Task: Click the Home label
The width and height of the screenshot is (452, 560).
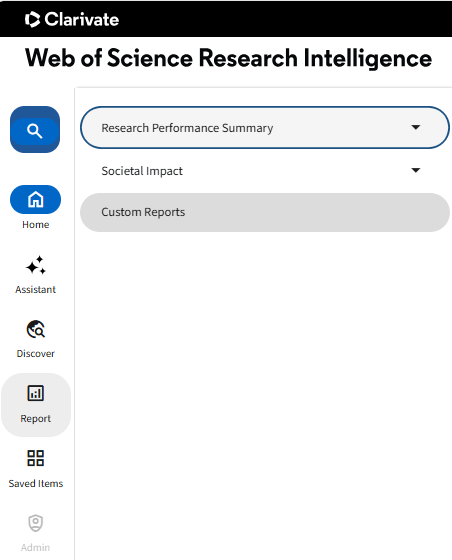Action: point(35,225)
